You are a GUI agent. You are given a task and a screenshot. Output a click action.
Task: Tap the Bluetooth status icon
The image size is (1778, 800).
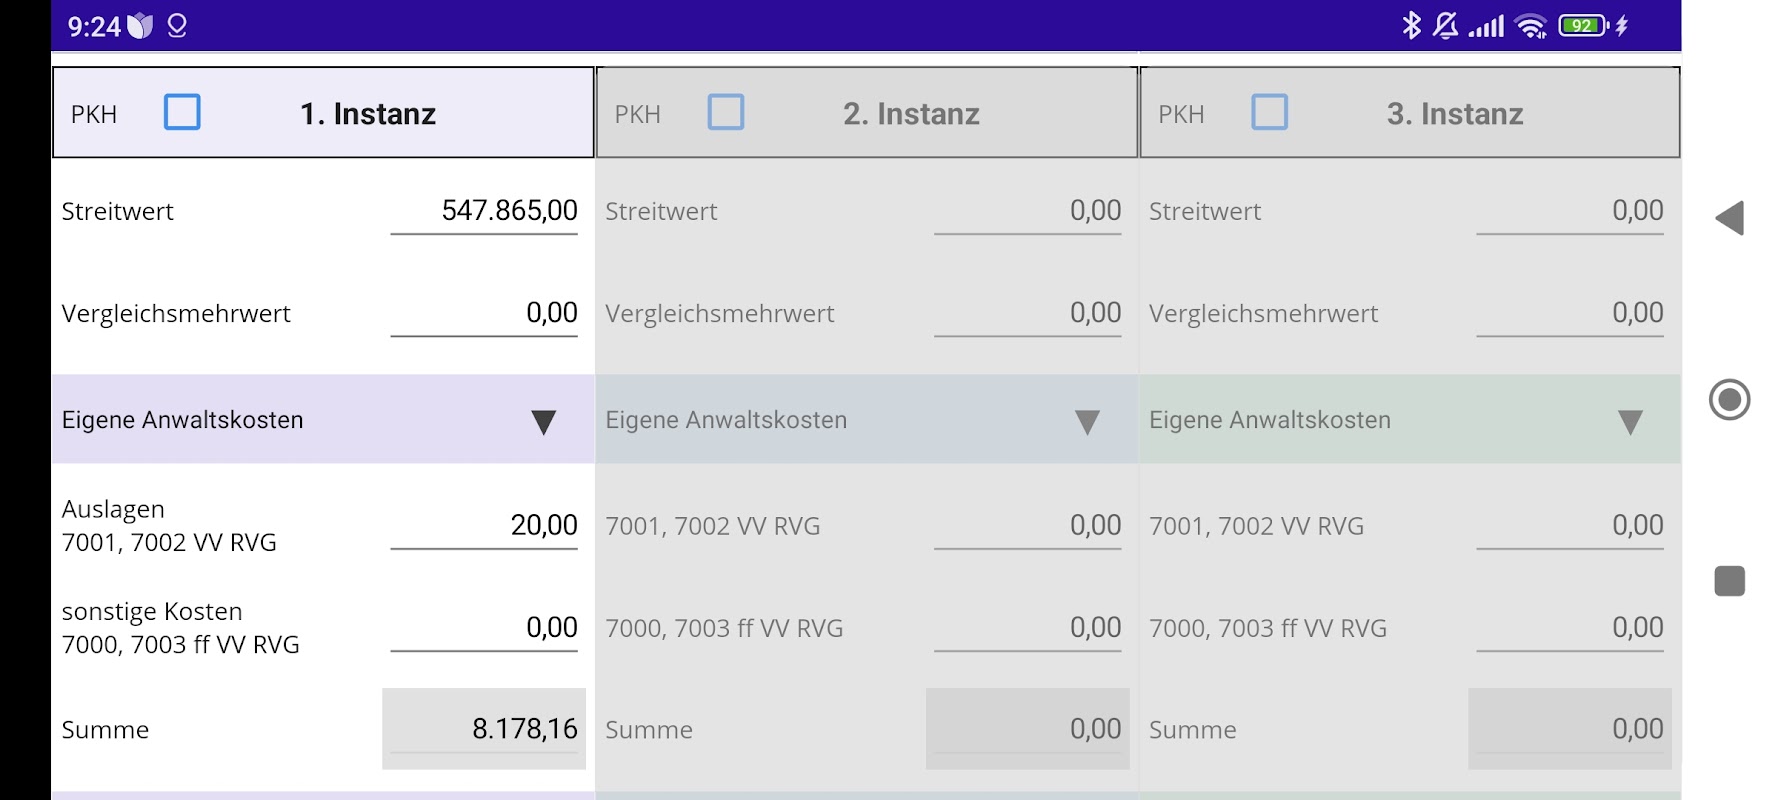1411,25
